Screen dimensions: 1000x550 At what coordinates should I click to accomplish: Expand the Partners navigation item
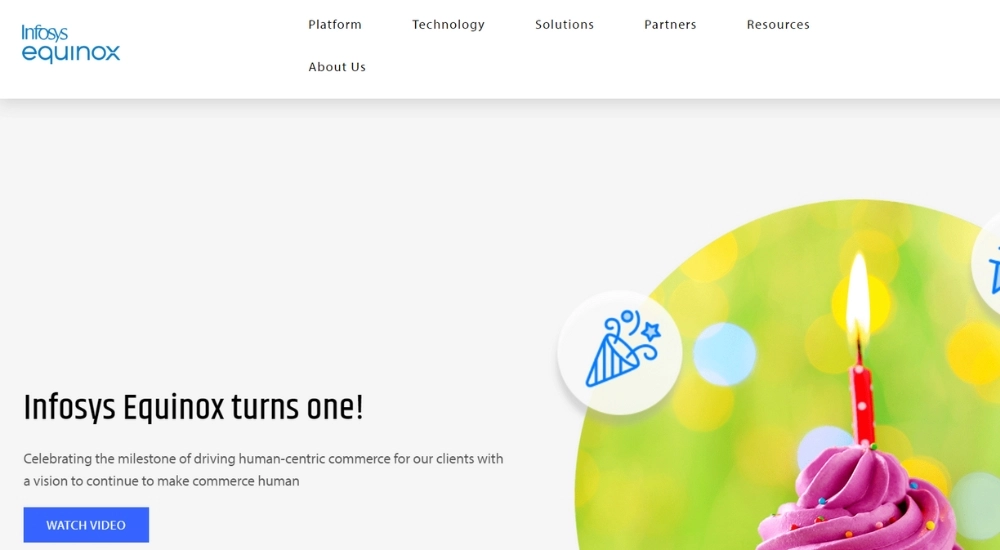(670, 24)
